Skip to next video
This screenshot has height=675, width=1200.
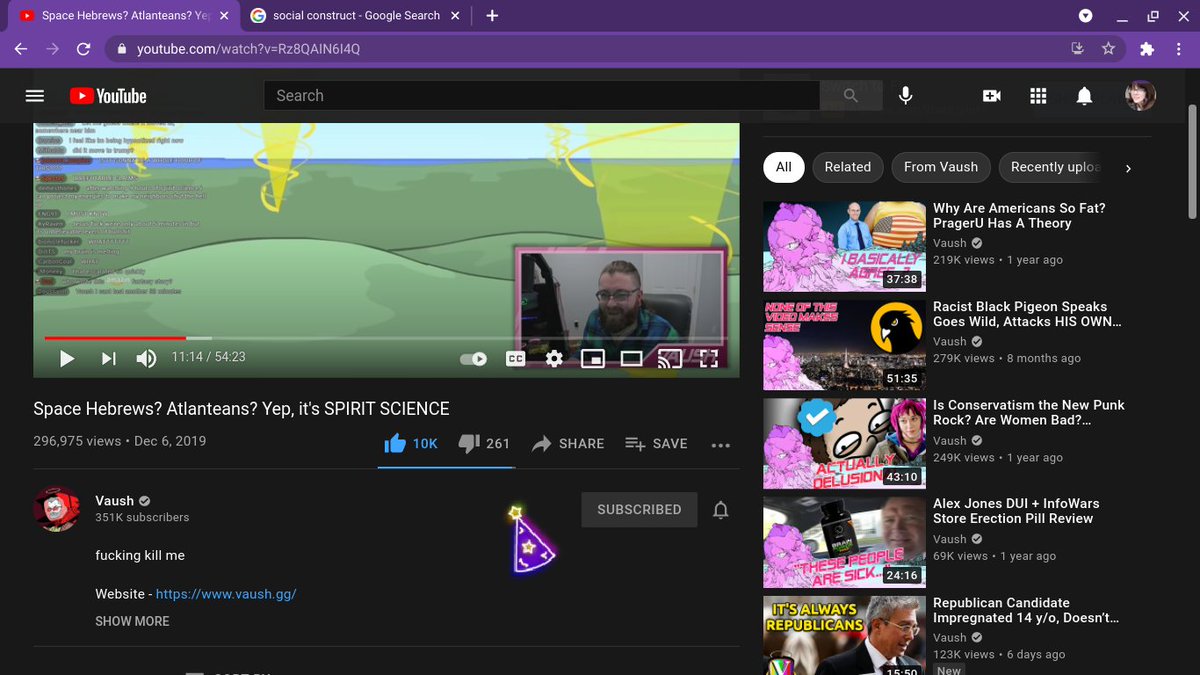(x=109, y=358)
